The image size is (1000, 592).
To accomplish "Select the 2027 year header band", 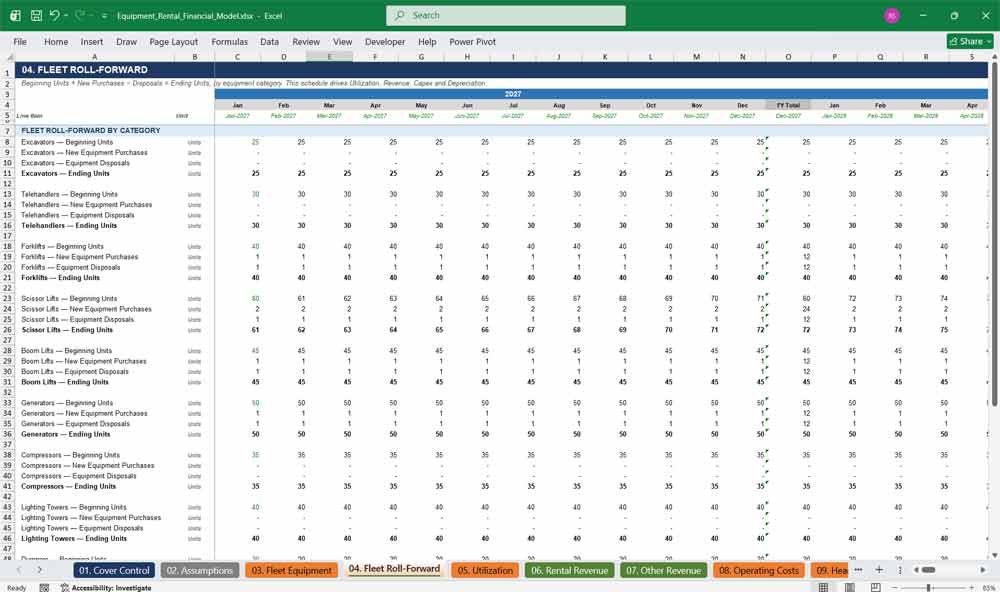I will pos(513,94).
